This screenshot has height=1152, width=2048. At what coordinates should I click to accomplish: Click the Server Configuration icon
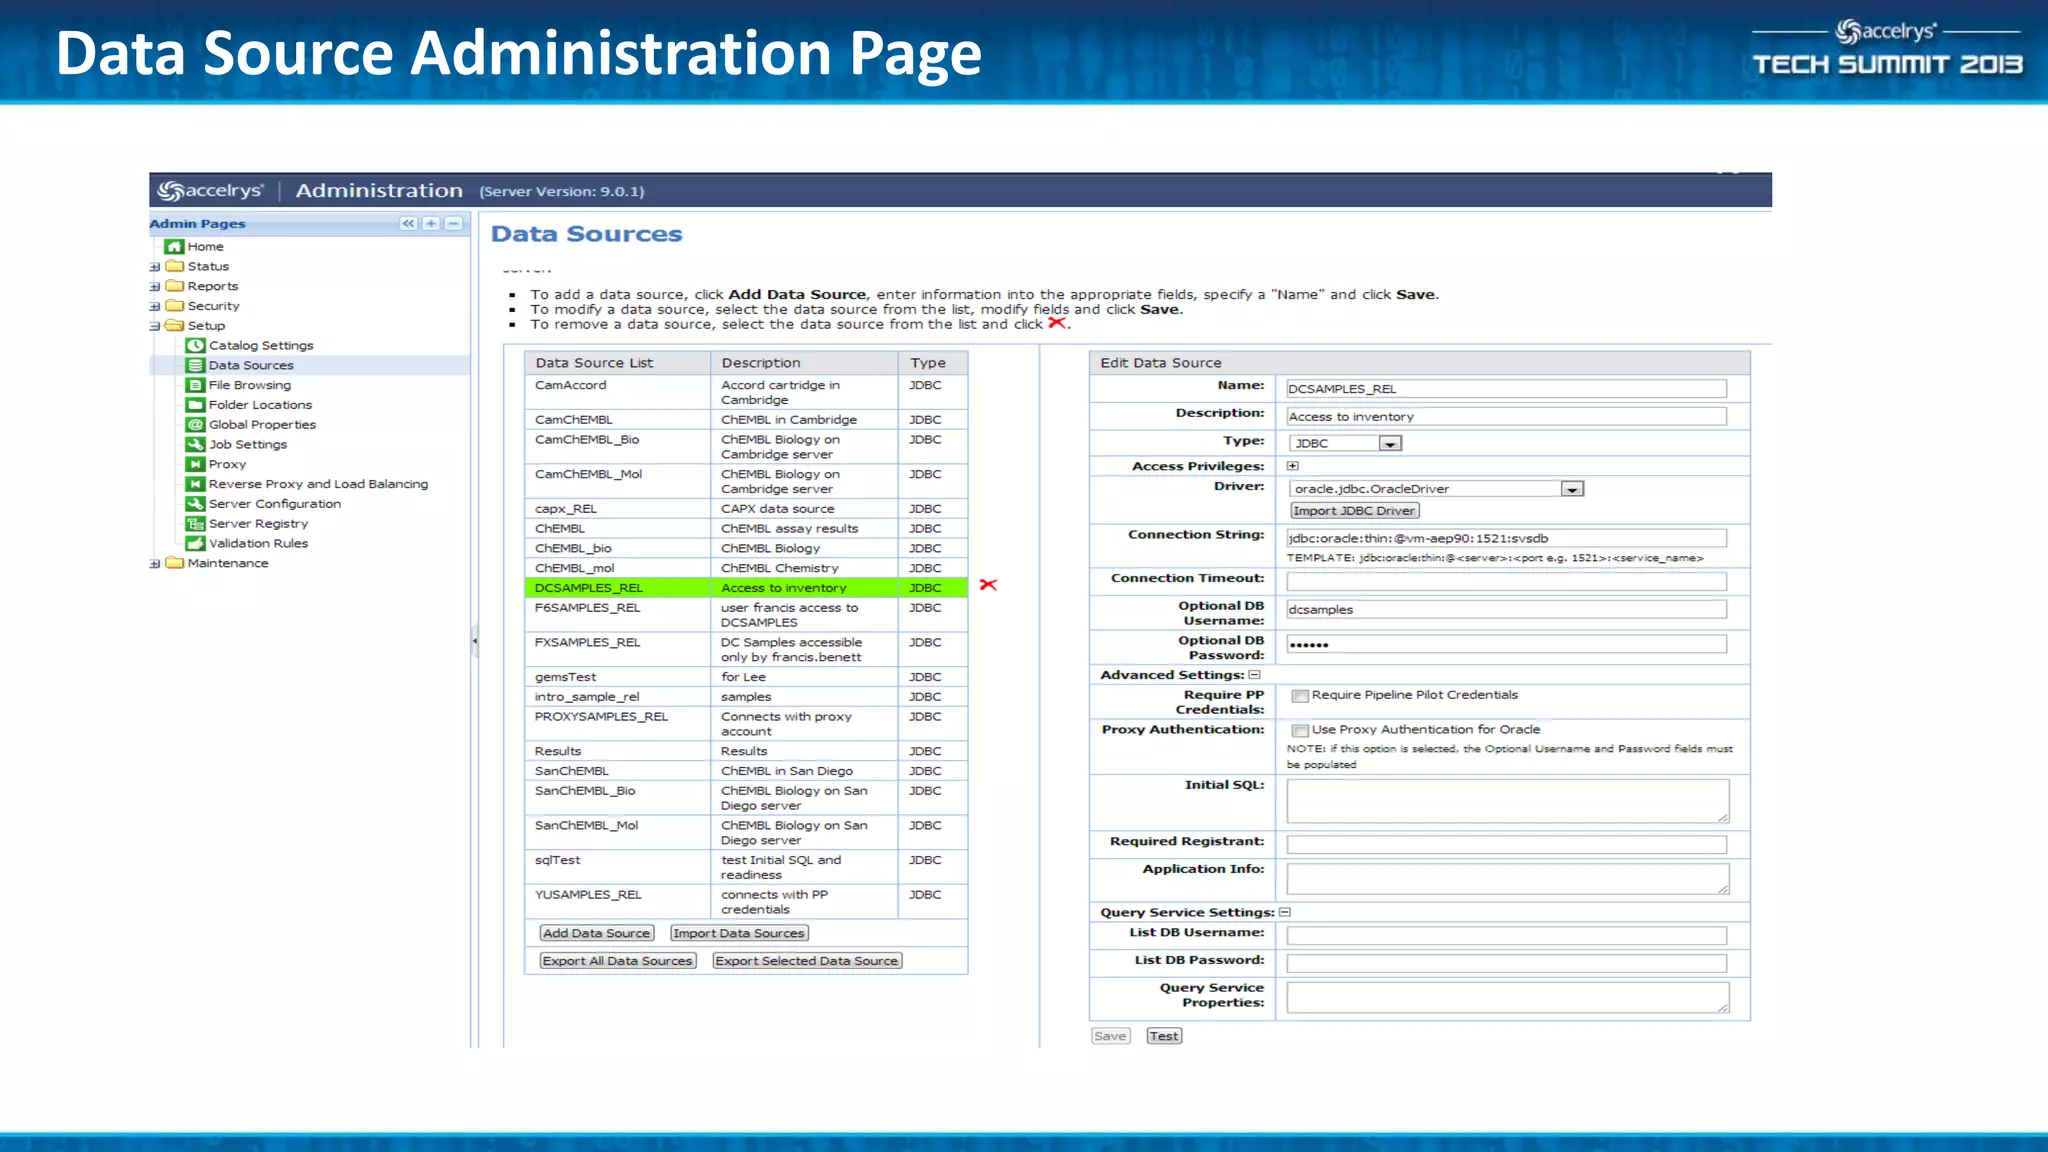point(195,504)
